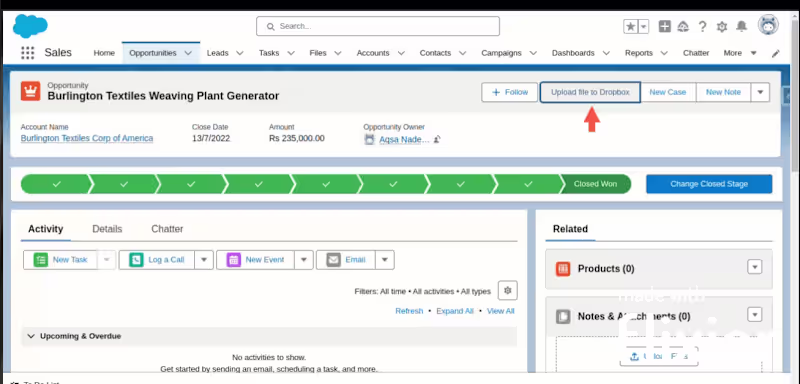Open the global create plus icon
800x384 pixels.
point(664,27)
